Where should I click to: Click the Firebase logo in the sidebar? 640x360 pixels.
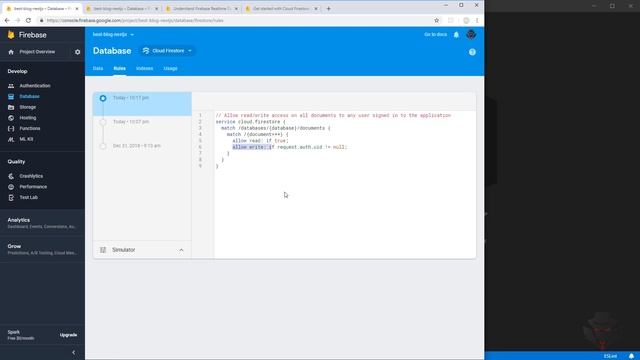[11, 35]
